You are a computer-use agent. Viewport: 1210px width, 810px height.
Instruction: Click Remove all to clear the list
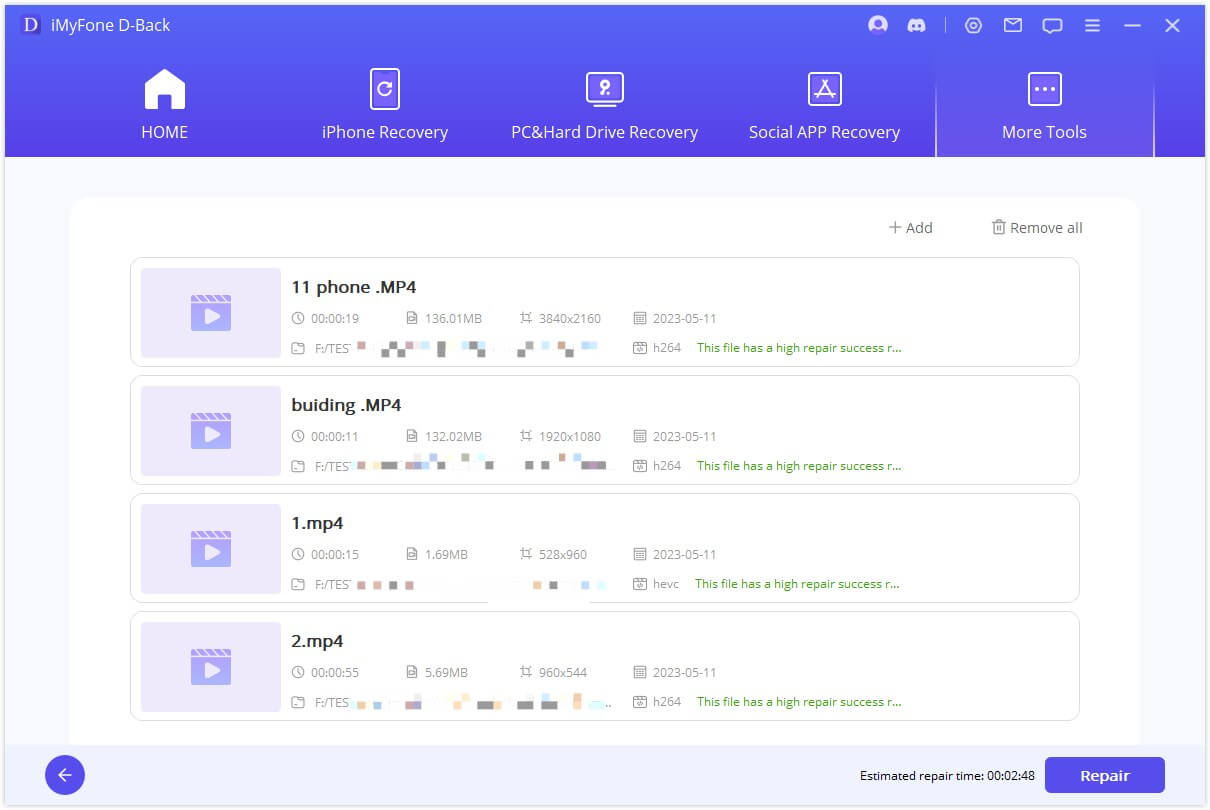(1037, 228)
